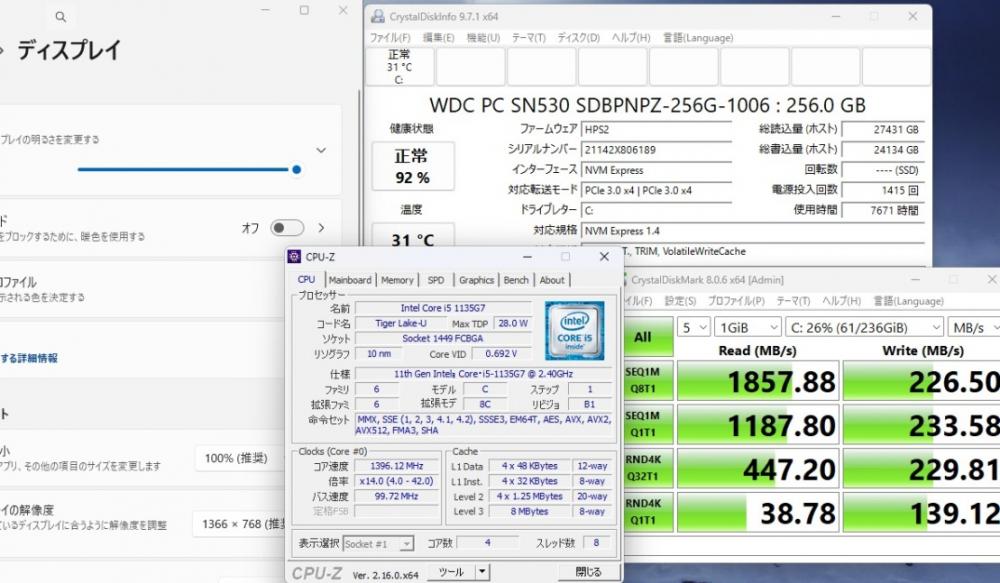
Task: Click the CrystalDiskInfo title bar icon
Action: tap(378, 17)
